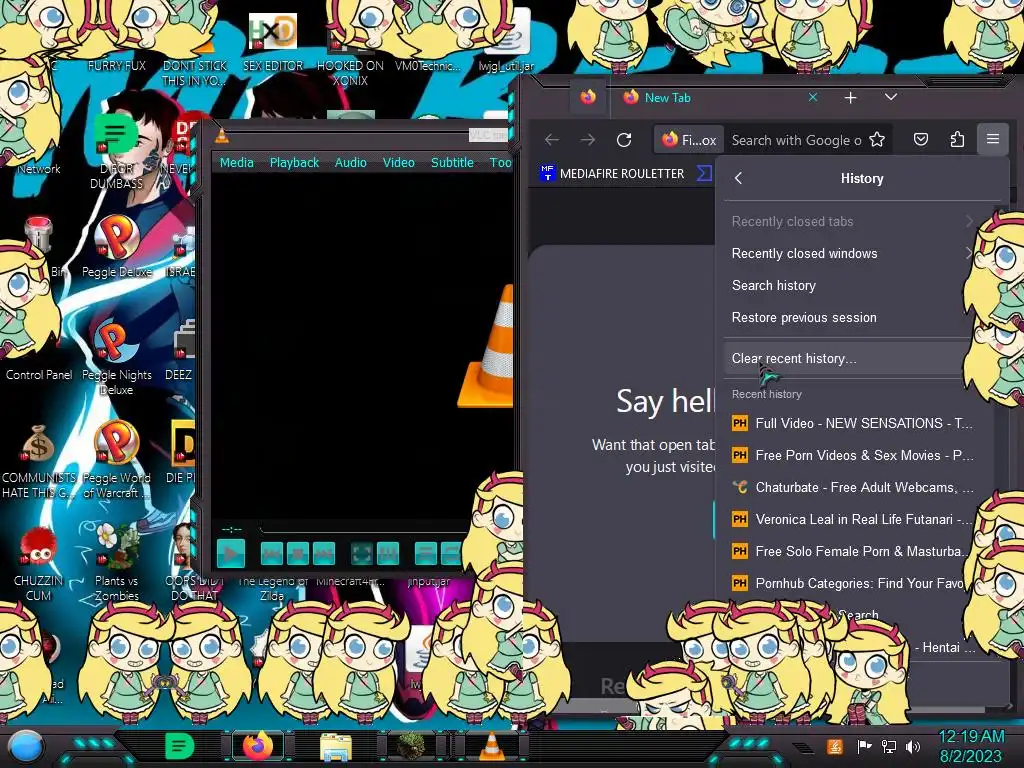Click the Start orb button

[25, 746]
